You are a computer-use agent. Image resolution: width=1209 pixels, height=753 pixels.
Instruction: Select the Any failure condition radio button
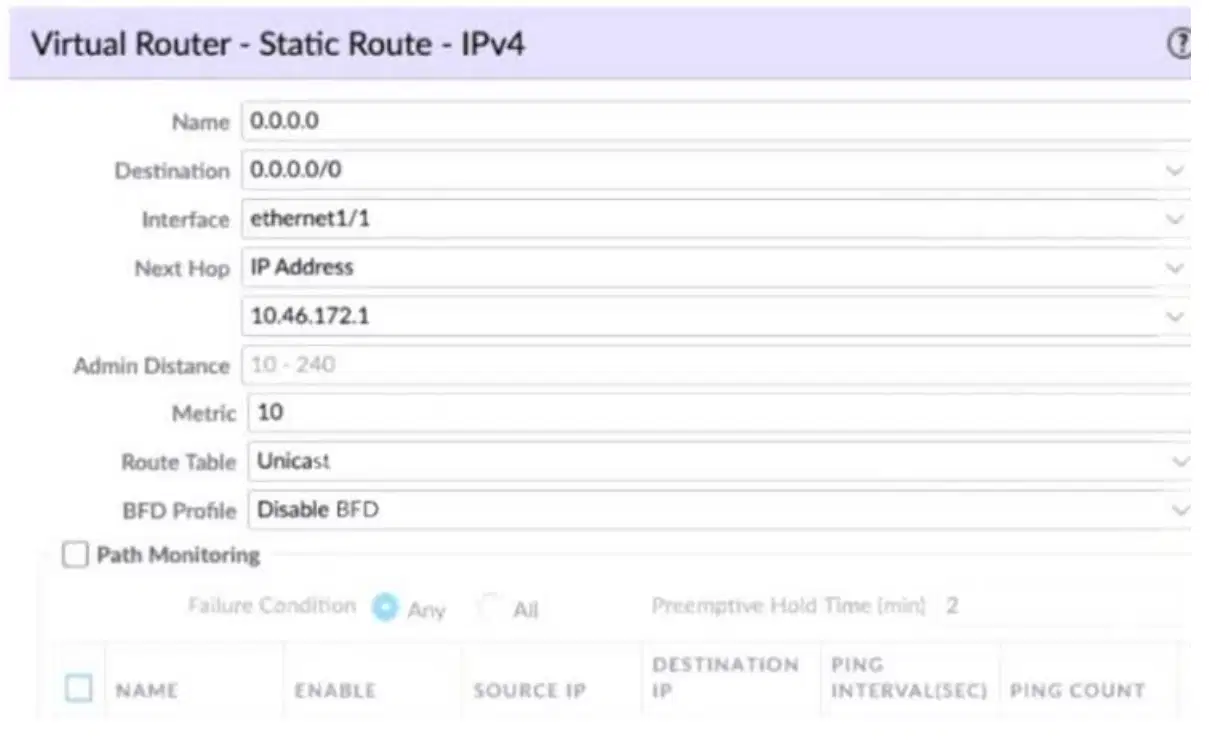385,607
